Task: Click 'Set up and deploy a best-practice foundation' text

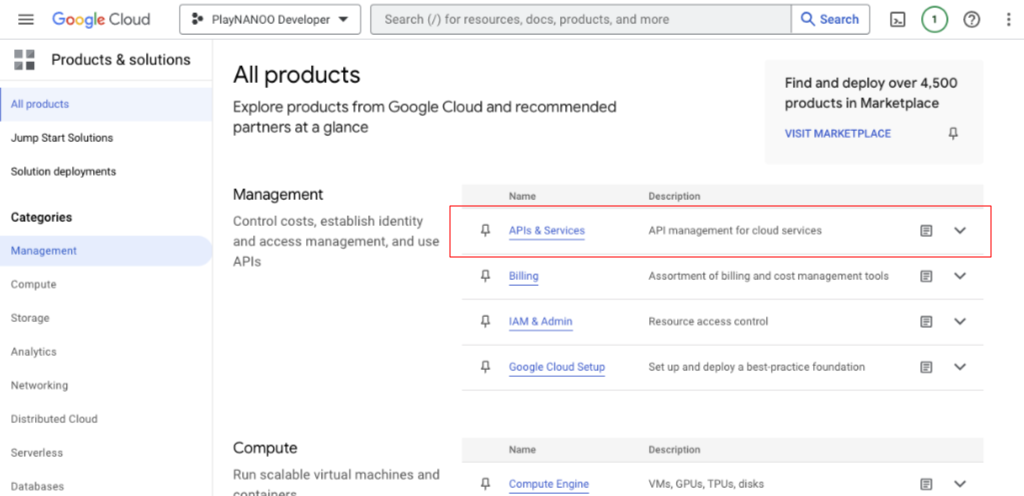Action: (756, 367)
